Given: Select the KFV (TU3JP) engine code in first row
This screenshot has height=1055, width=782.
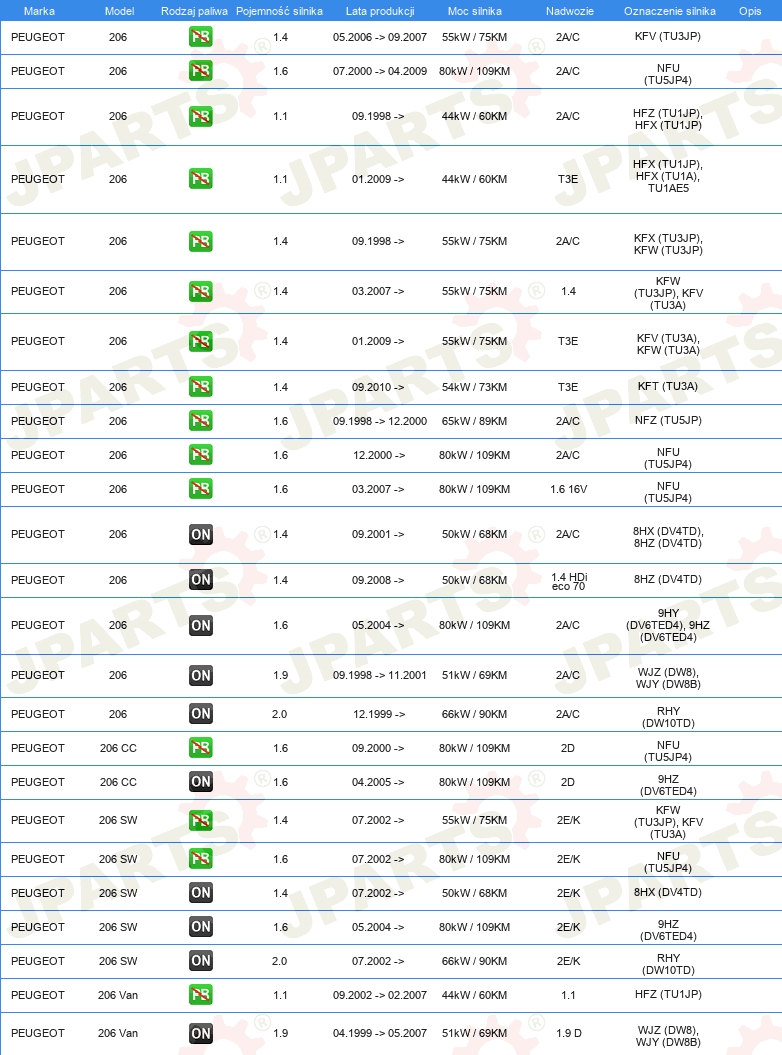Looking at the screenshot, I should [x=668, y=36].
